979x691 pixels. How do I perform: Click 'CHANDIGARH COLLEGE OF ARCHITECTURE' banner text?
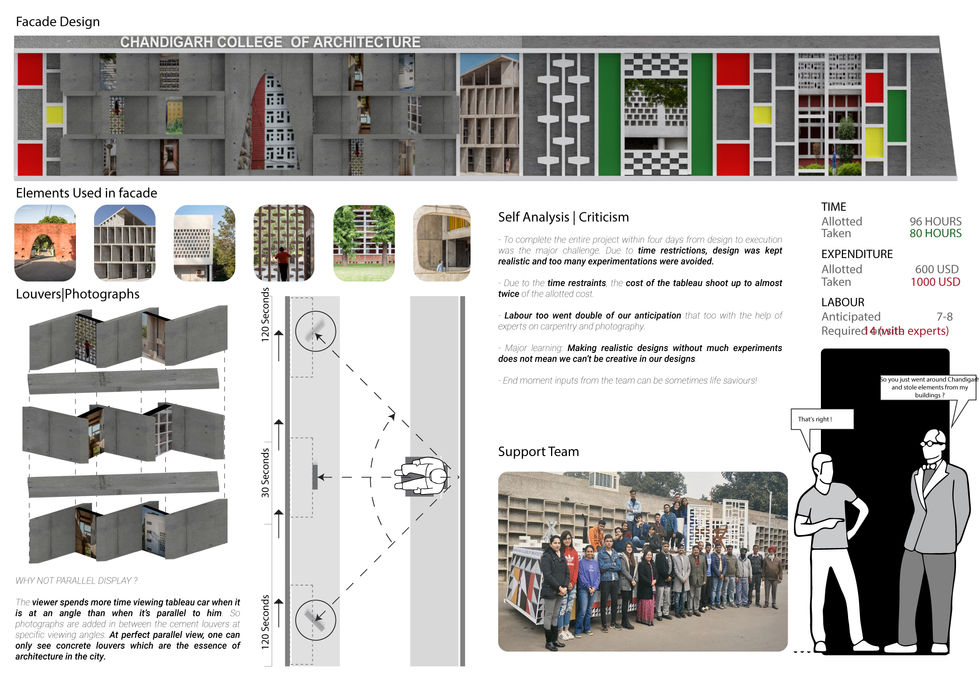coord(270,42)
